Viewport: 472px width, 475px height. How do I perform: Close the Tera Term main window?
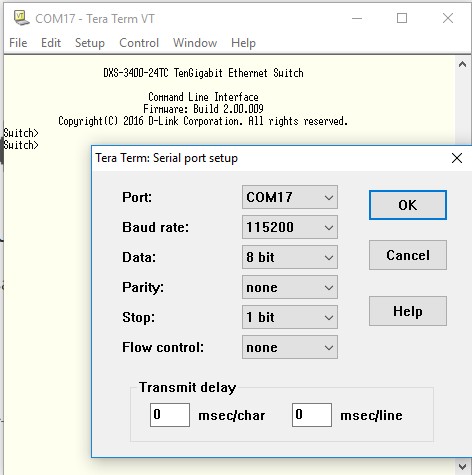448,18
